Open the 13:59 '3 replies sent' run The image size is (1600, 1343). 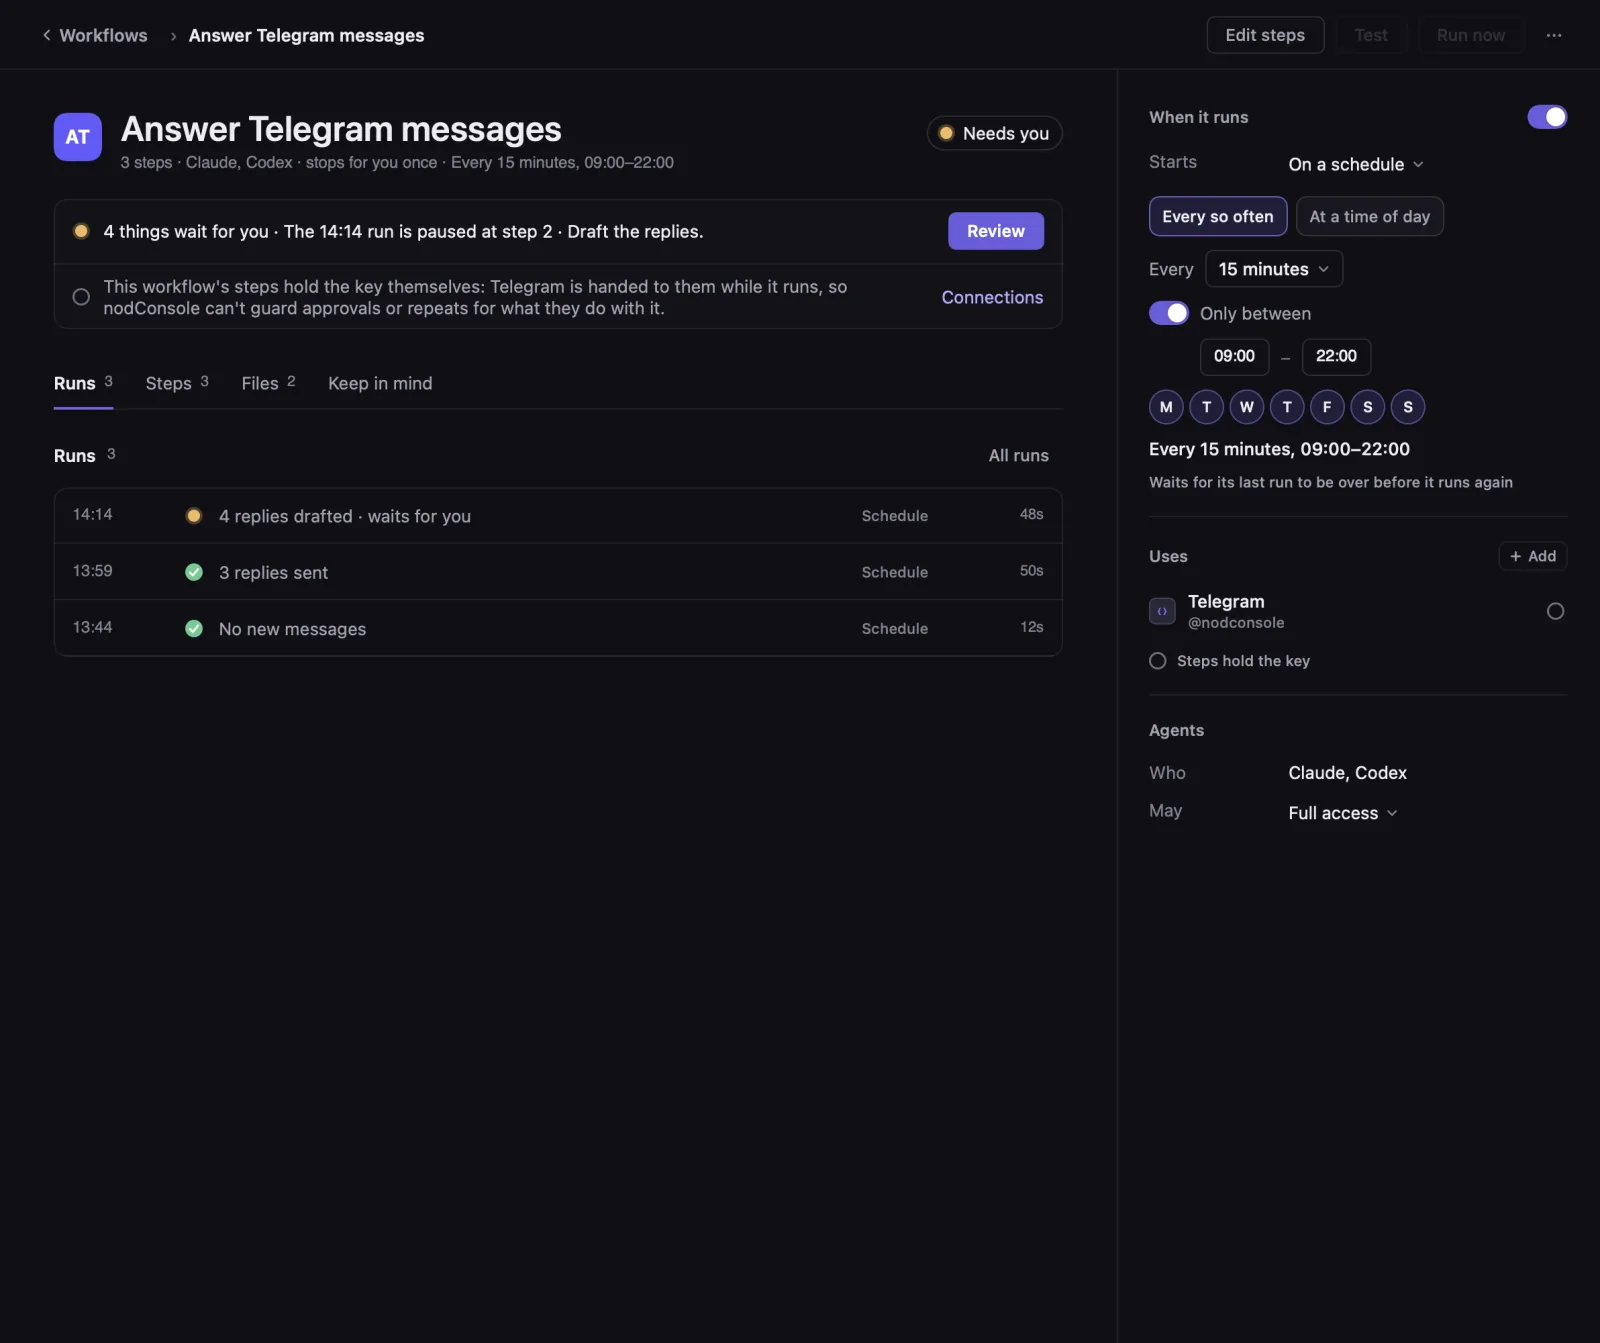(x=558, y=572)
